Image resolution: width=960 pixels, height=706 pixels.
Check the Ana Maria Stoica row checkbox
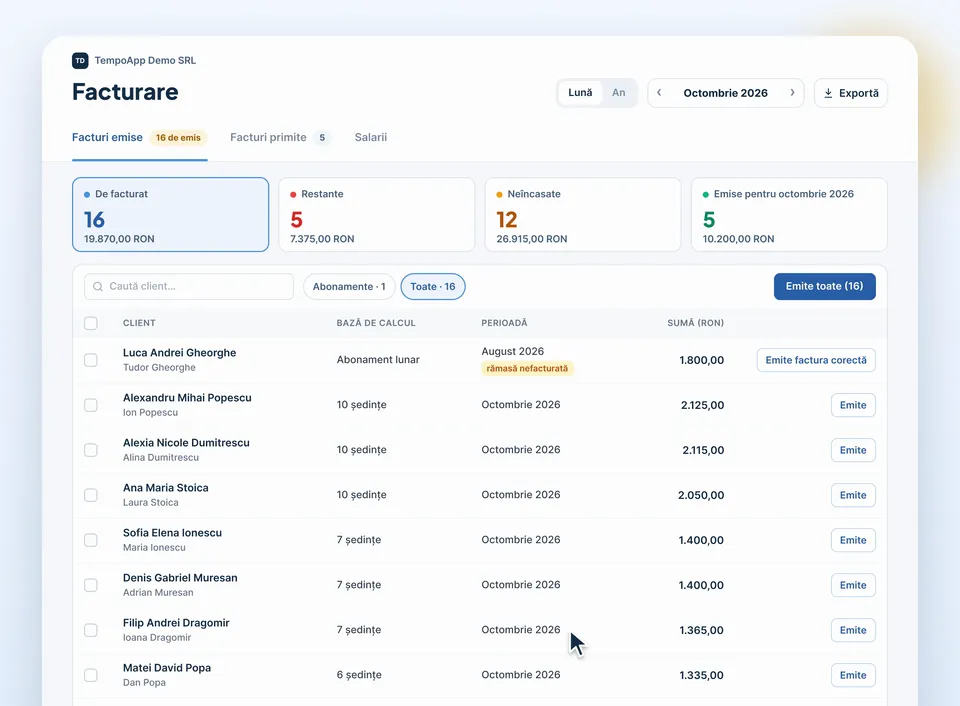(91, 495)
